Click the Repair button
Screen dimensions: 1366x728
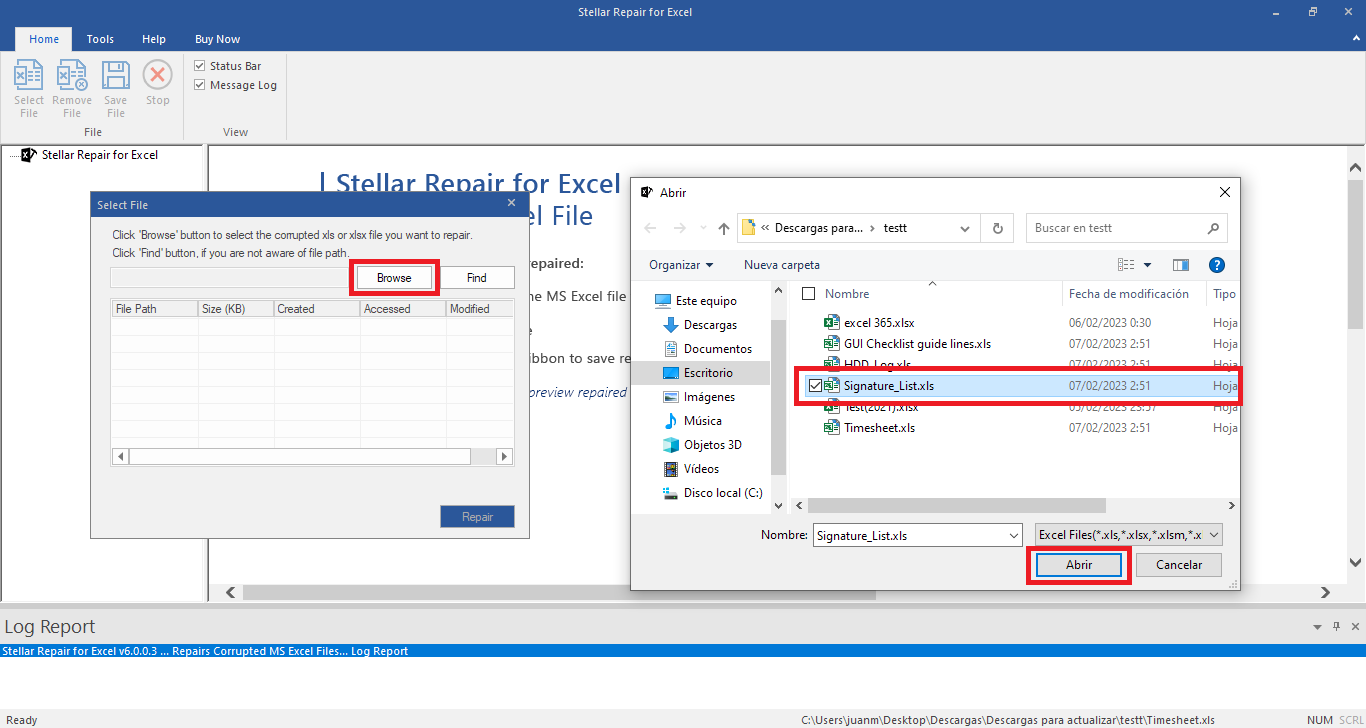coord(478,517)
